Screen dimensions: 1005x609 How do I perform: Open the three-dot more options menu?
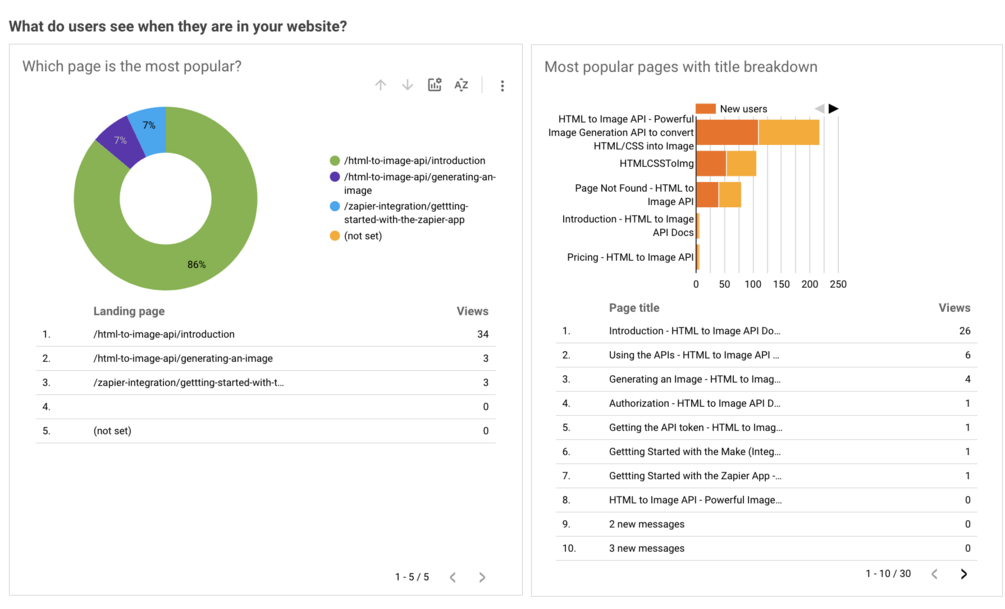(502, 86)
